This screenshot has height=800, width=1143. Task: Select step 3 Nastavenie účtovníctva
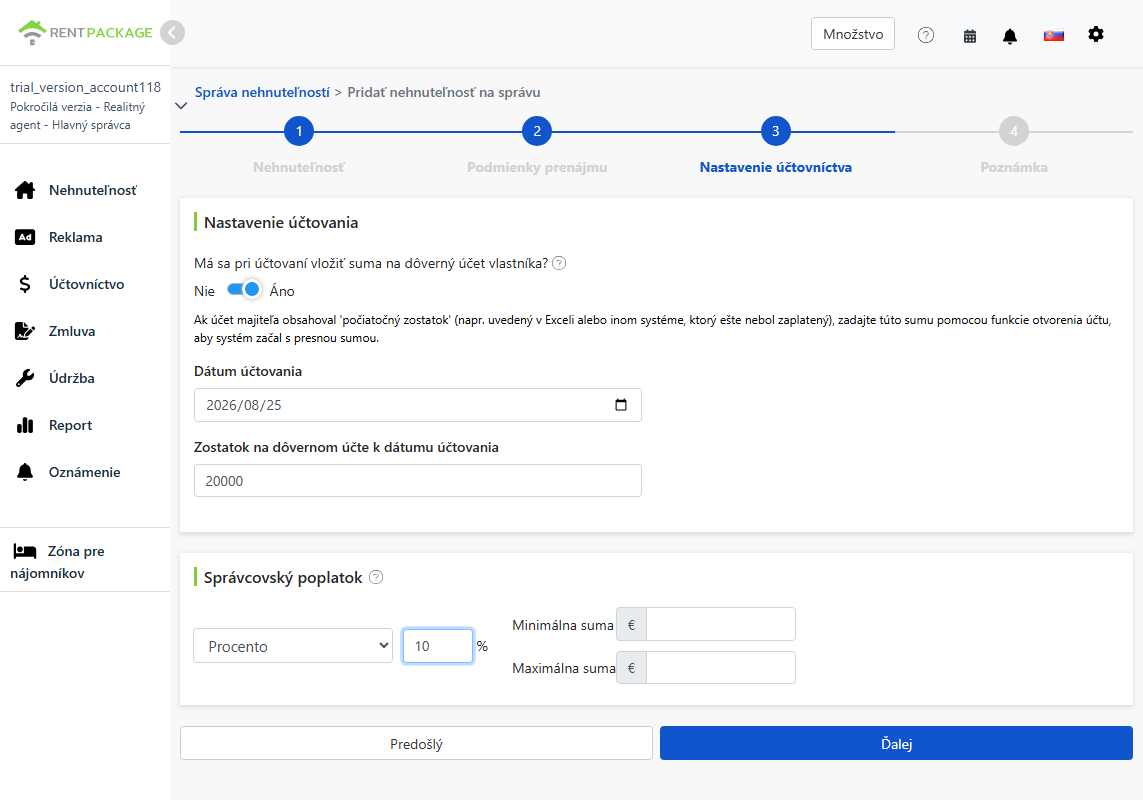tap(776, 131)
